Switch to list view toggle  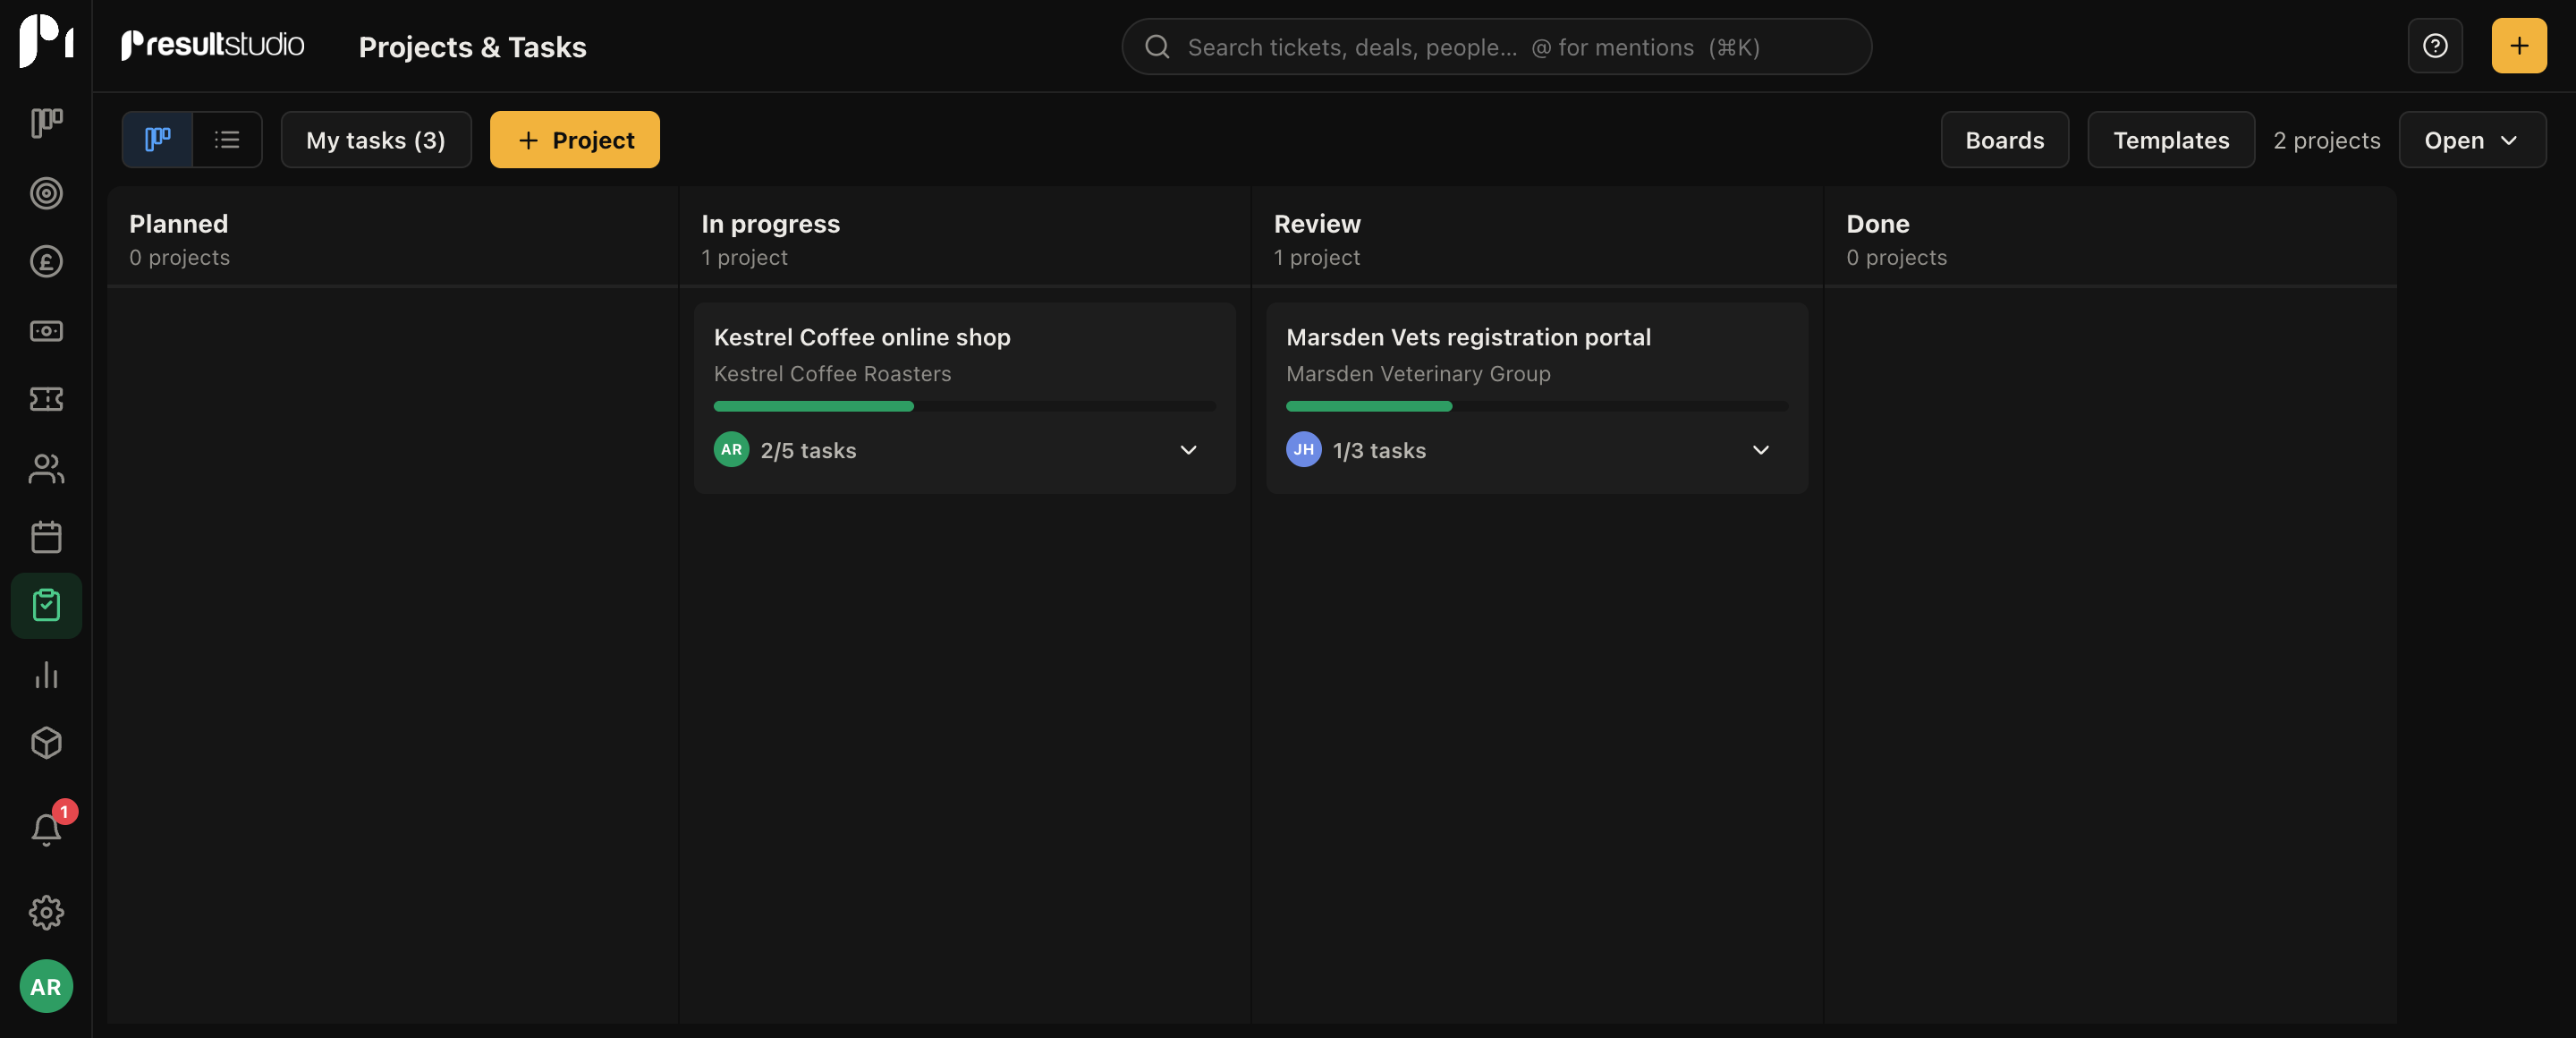227,140
